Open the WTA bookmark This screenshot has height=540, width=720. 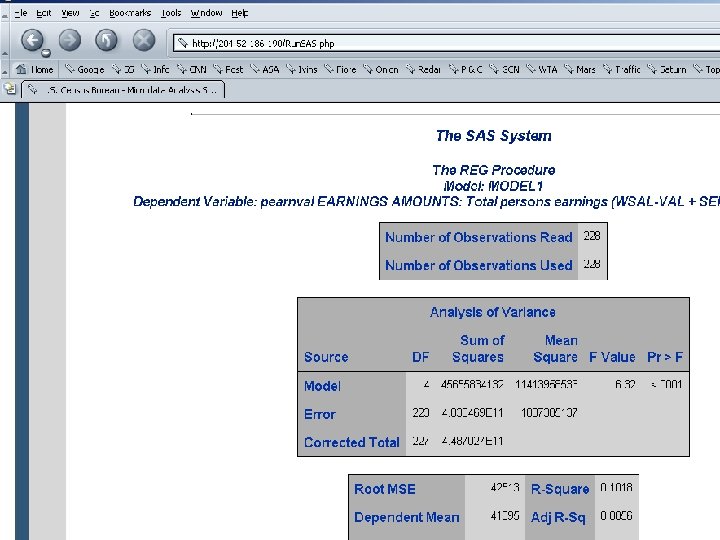tap(542, 69)
